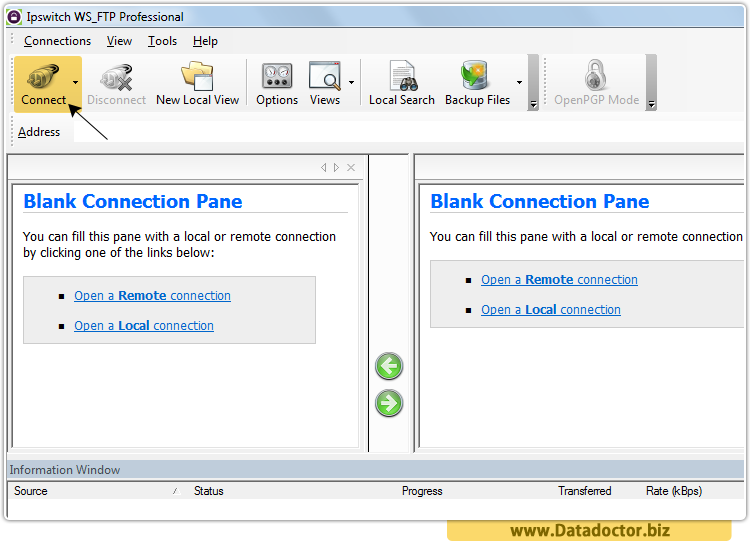Click previous-tab arrow in left pane header
Screen dimensions: 750x541
tap(324, 167)
